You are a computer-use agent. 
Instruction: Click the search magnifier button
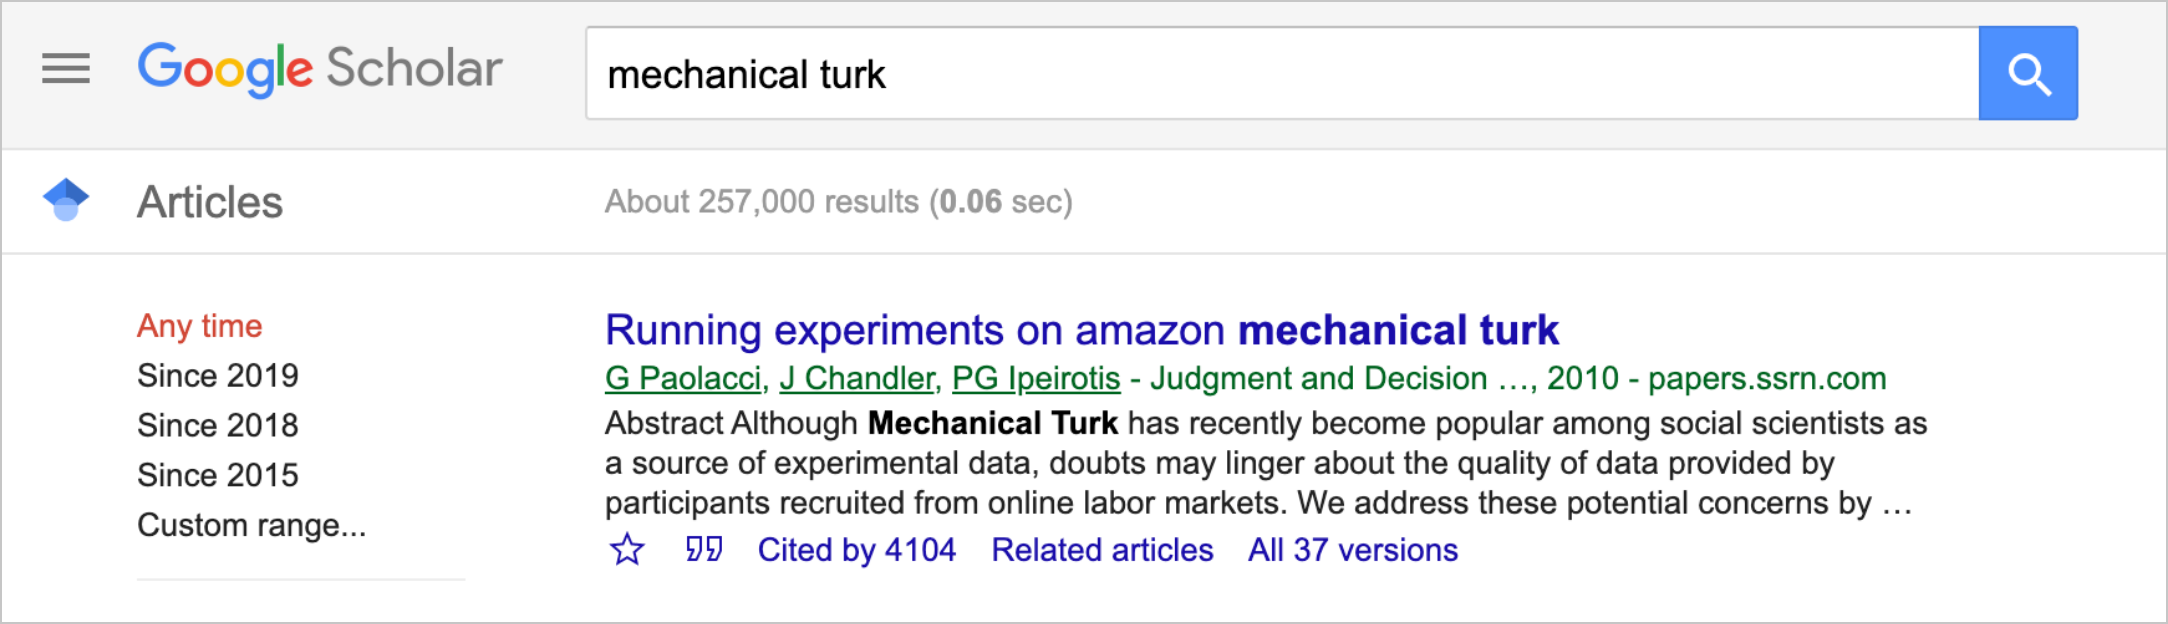tap(2026, 72)
